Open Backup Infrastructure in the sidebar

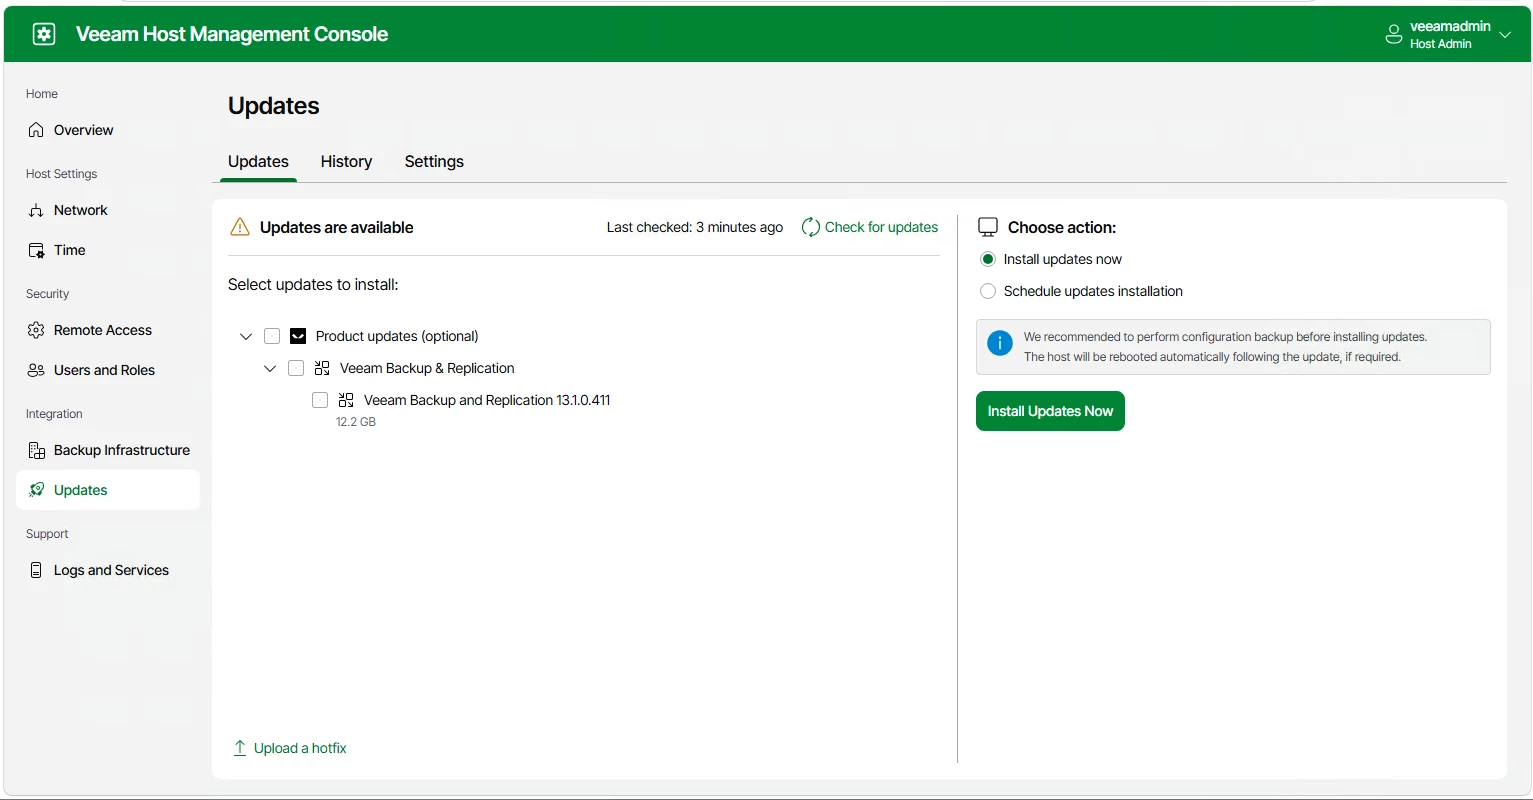pos(108,450)
